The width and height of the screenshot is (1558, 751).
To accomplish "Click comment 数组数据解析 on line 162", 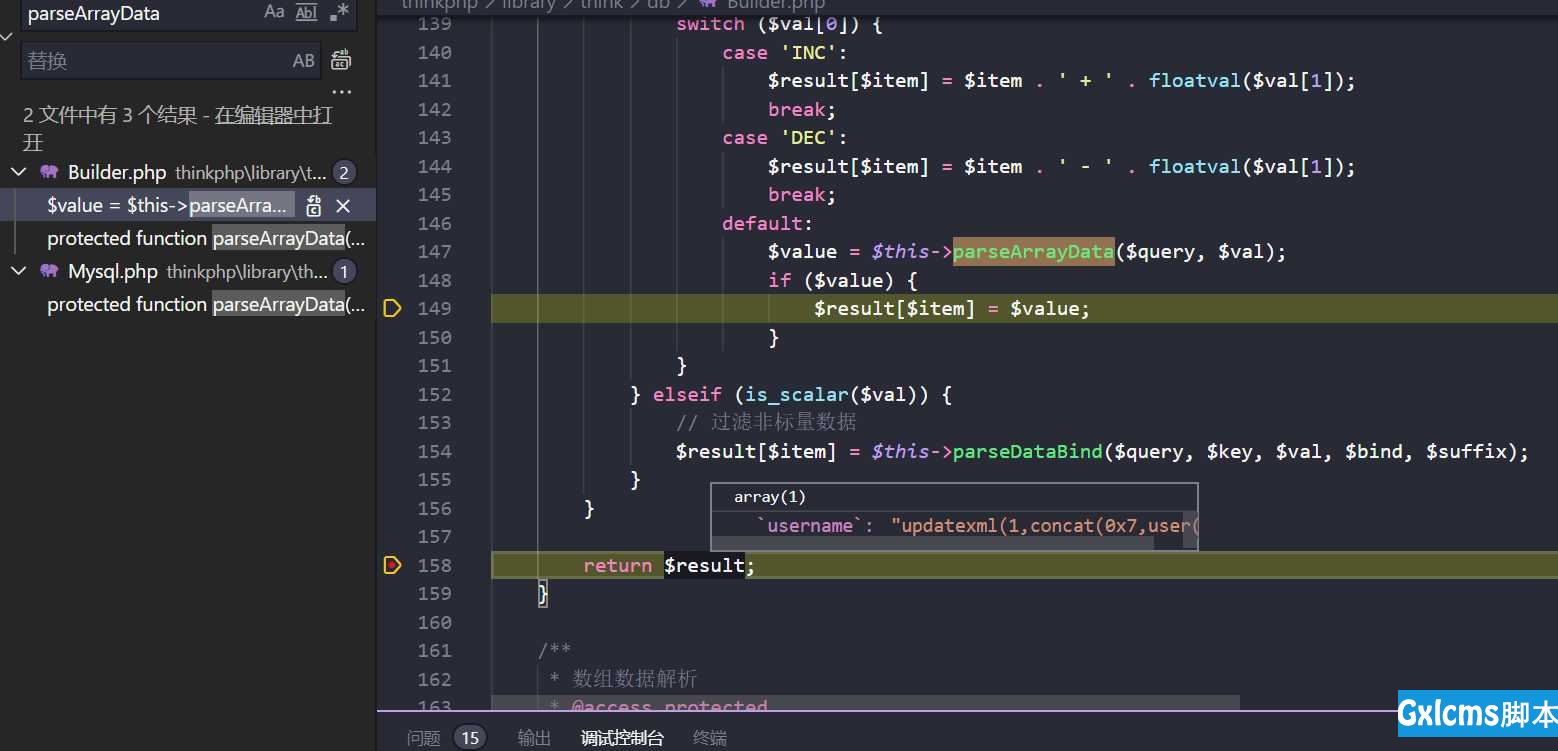I will coord(635,679).
